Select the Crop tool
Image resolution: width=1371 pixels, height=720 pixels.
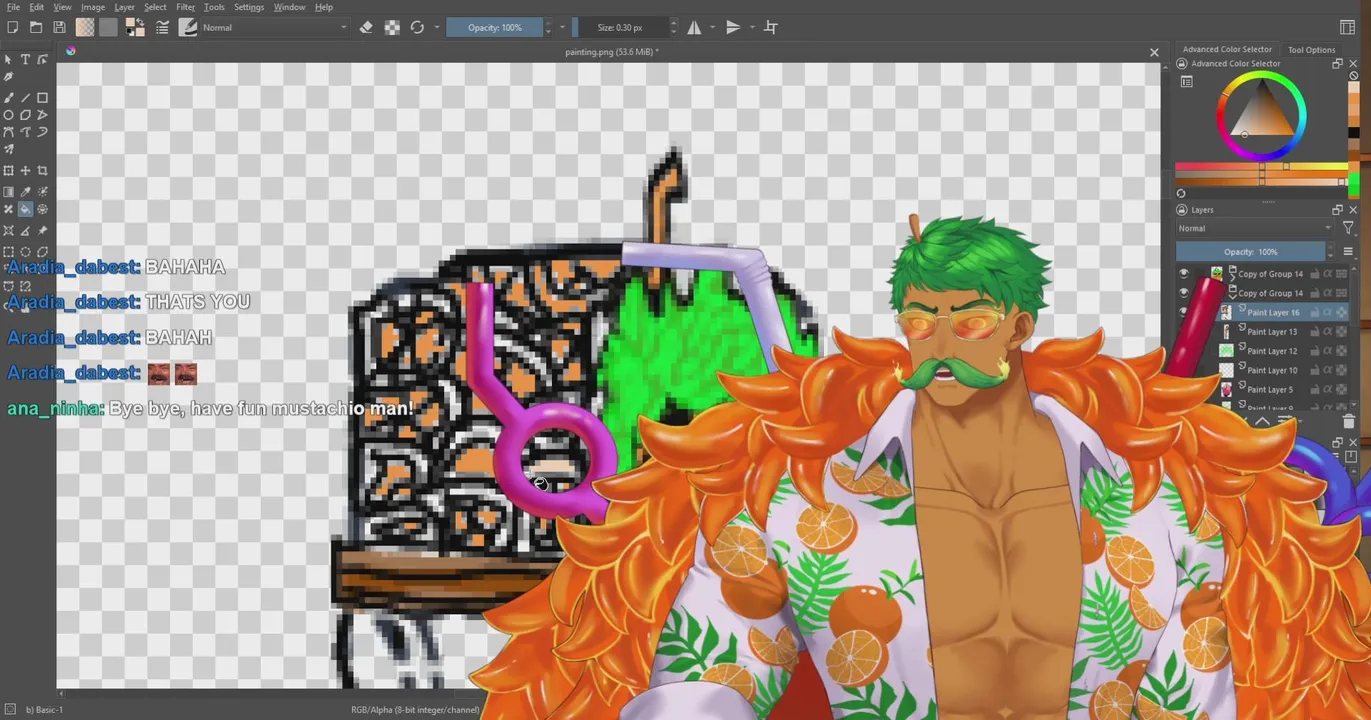click(42, 171)
